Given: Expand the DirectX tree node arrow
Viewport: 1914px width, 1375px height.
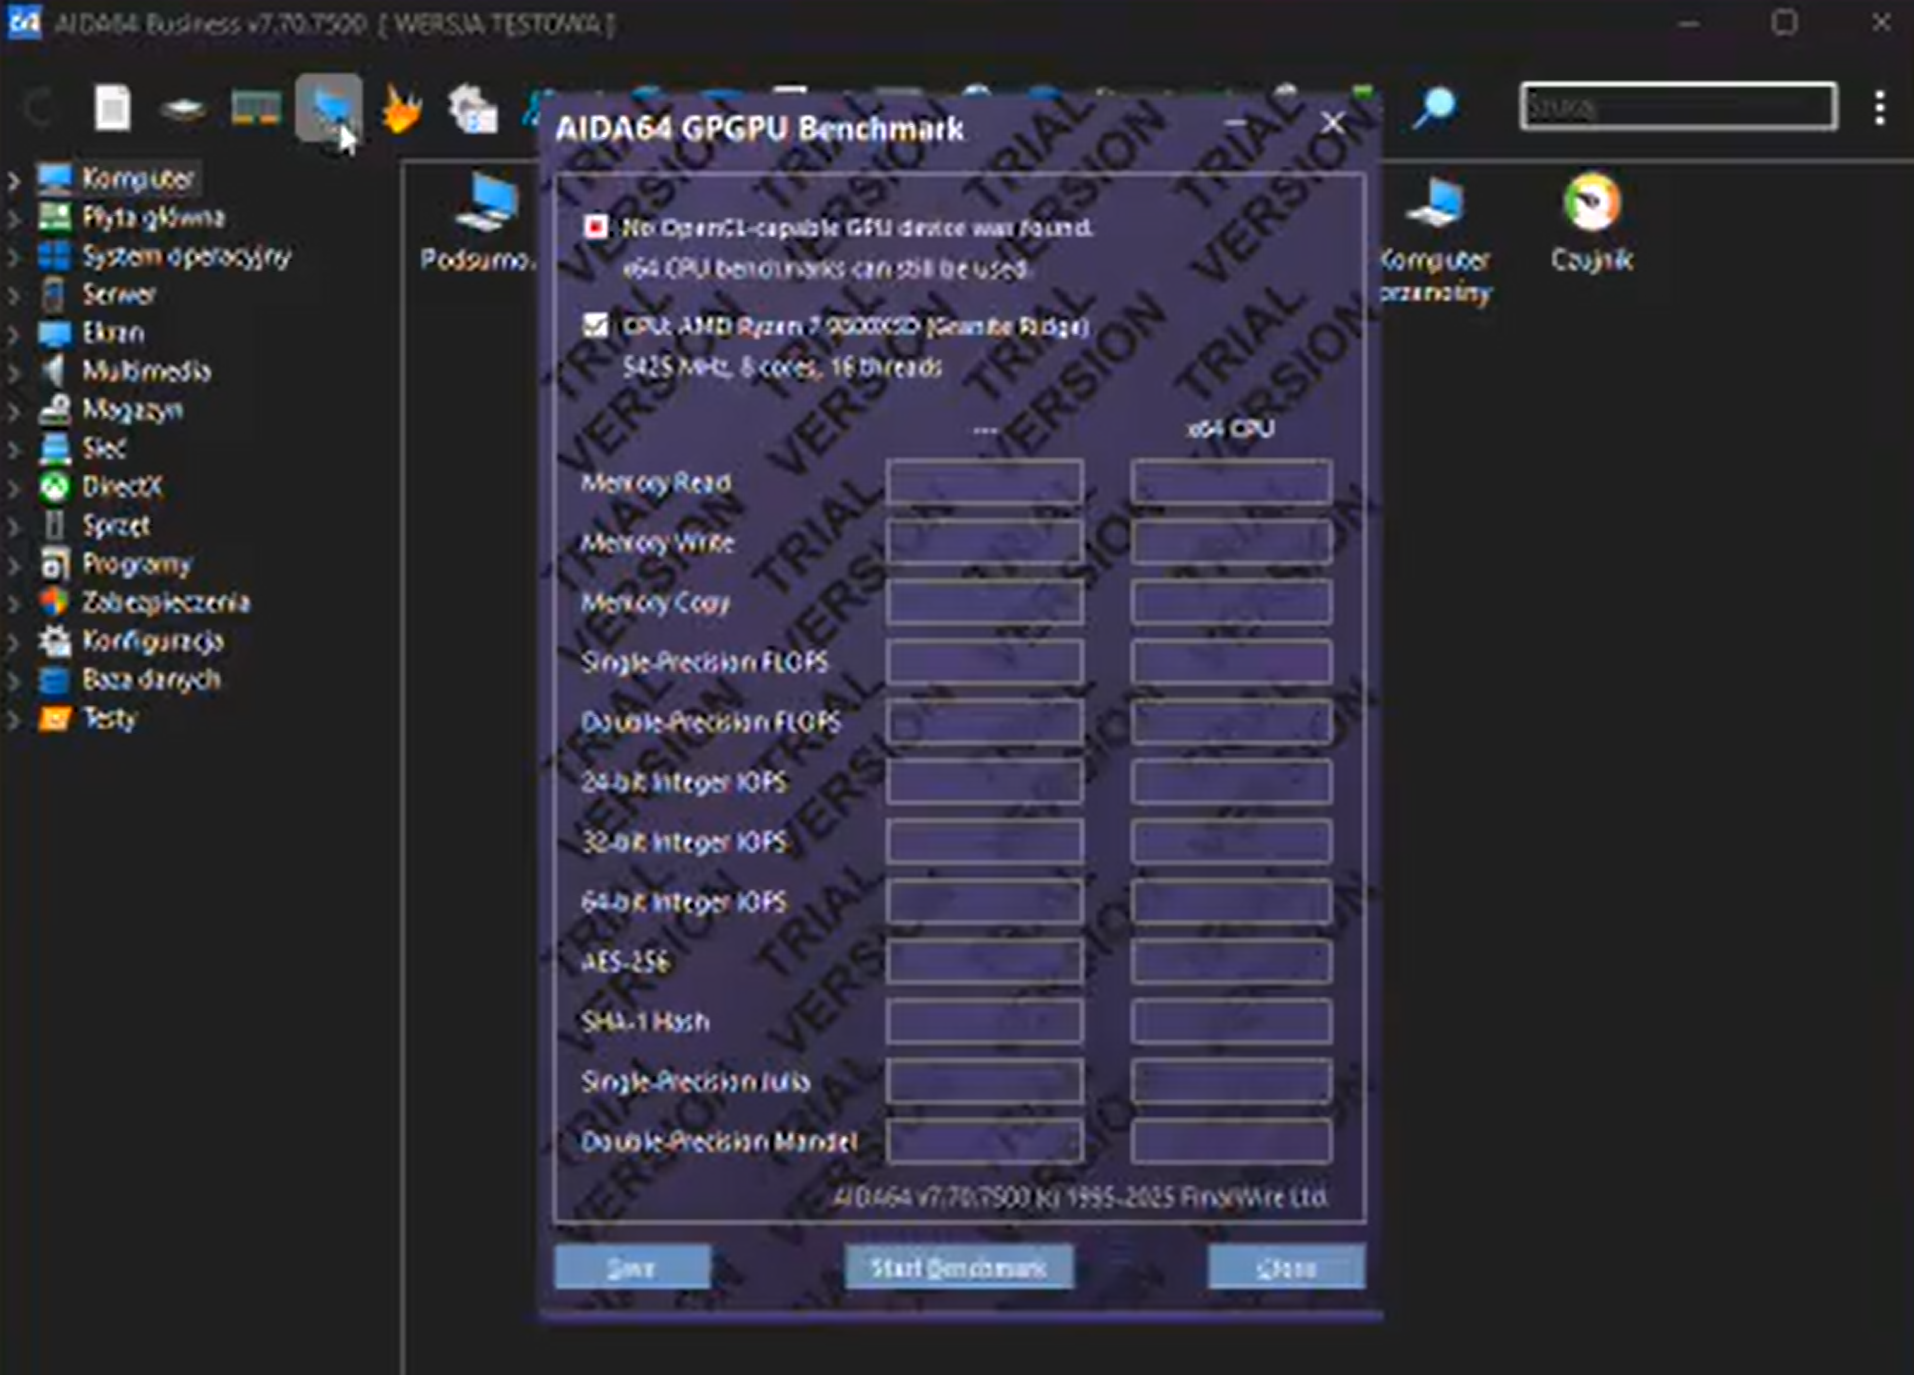Looking at the screenshot, I should (x=13, y=487).
